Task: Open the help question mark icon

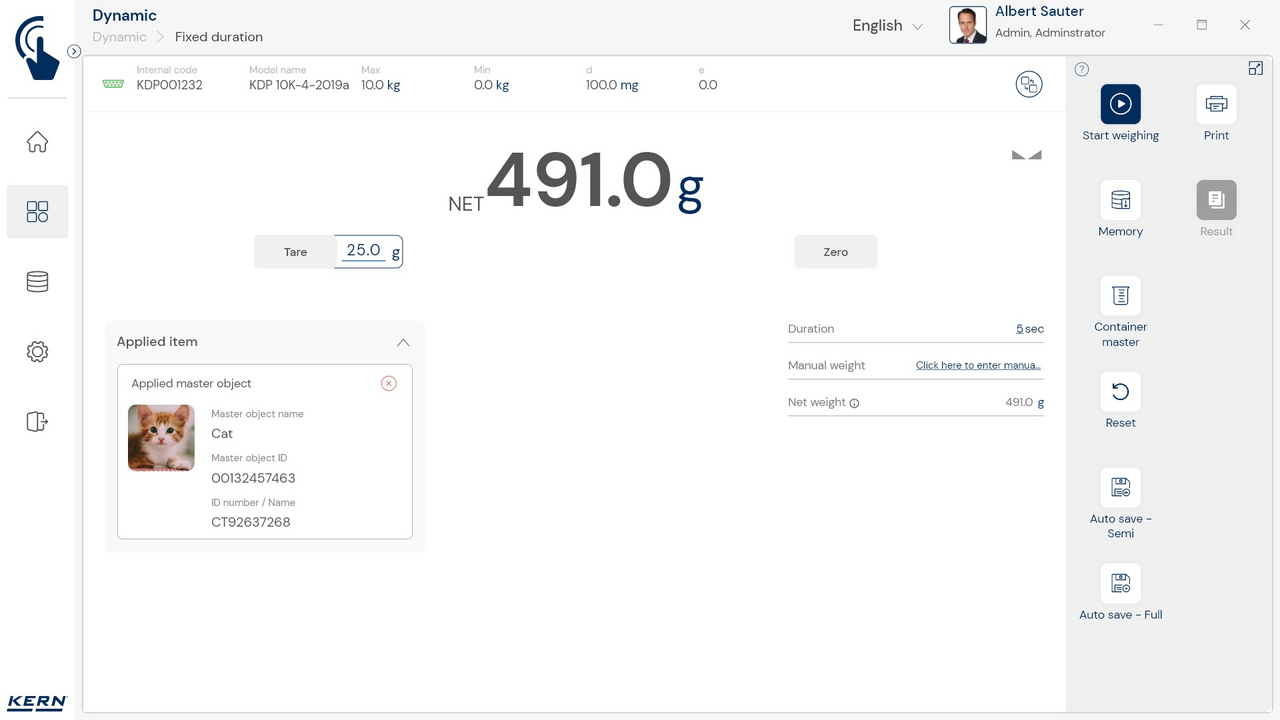Action: click(x=1082, y=69)
